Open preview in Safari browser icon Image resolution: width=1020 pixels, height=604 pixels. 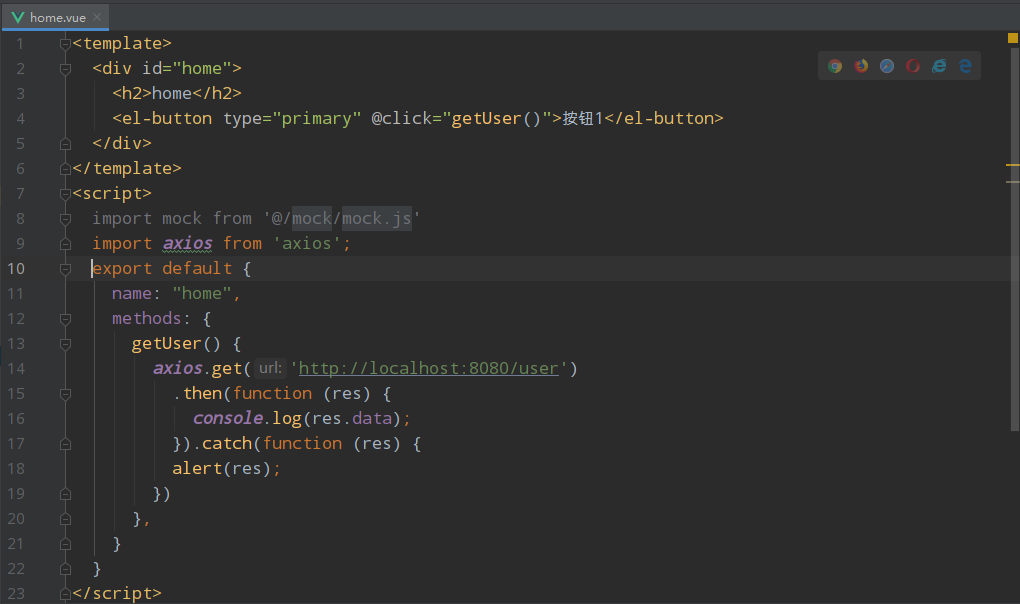pos(887,66)
